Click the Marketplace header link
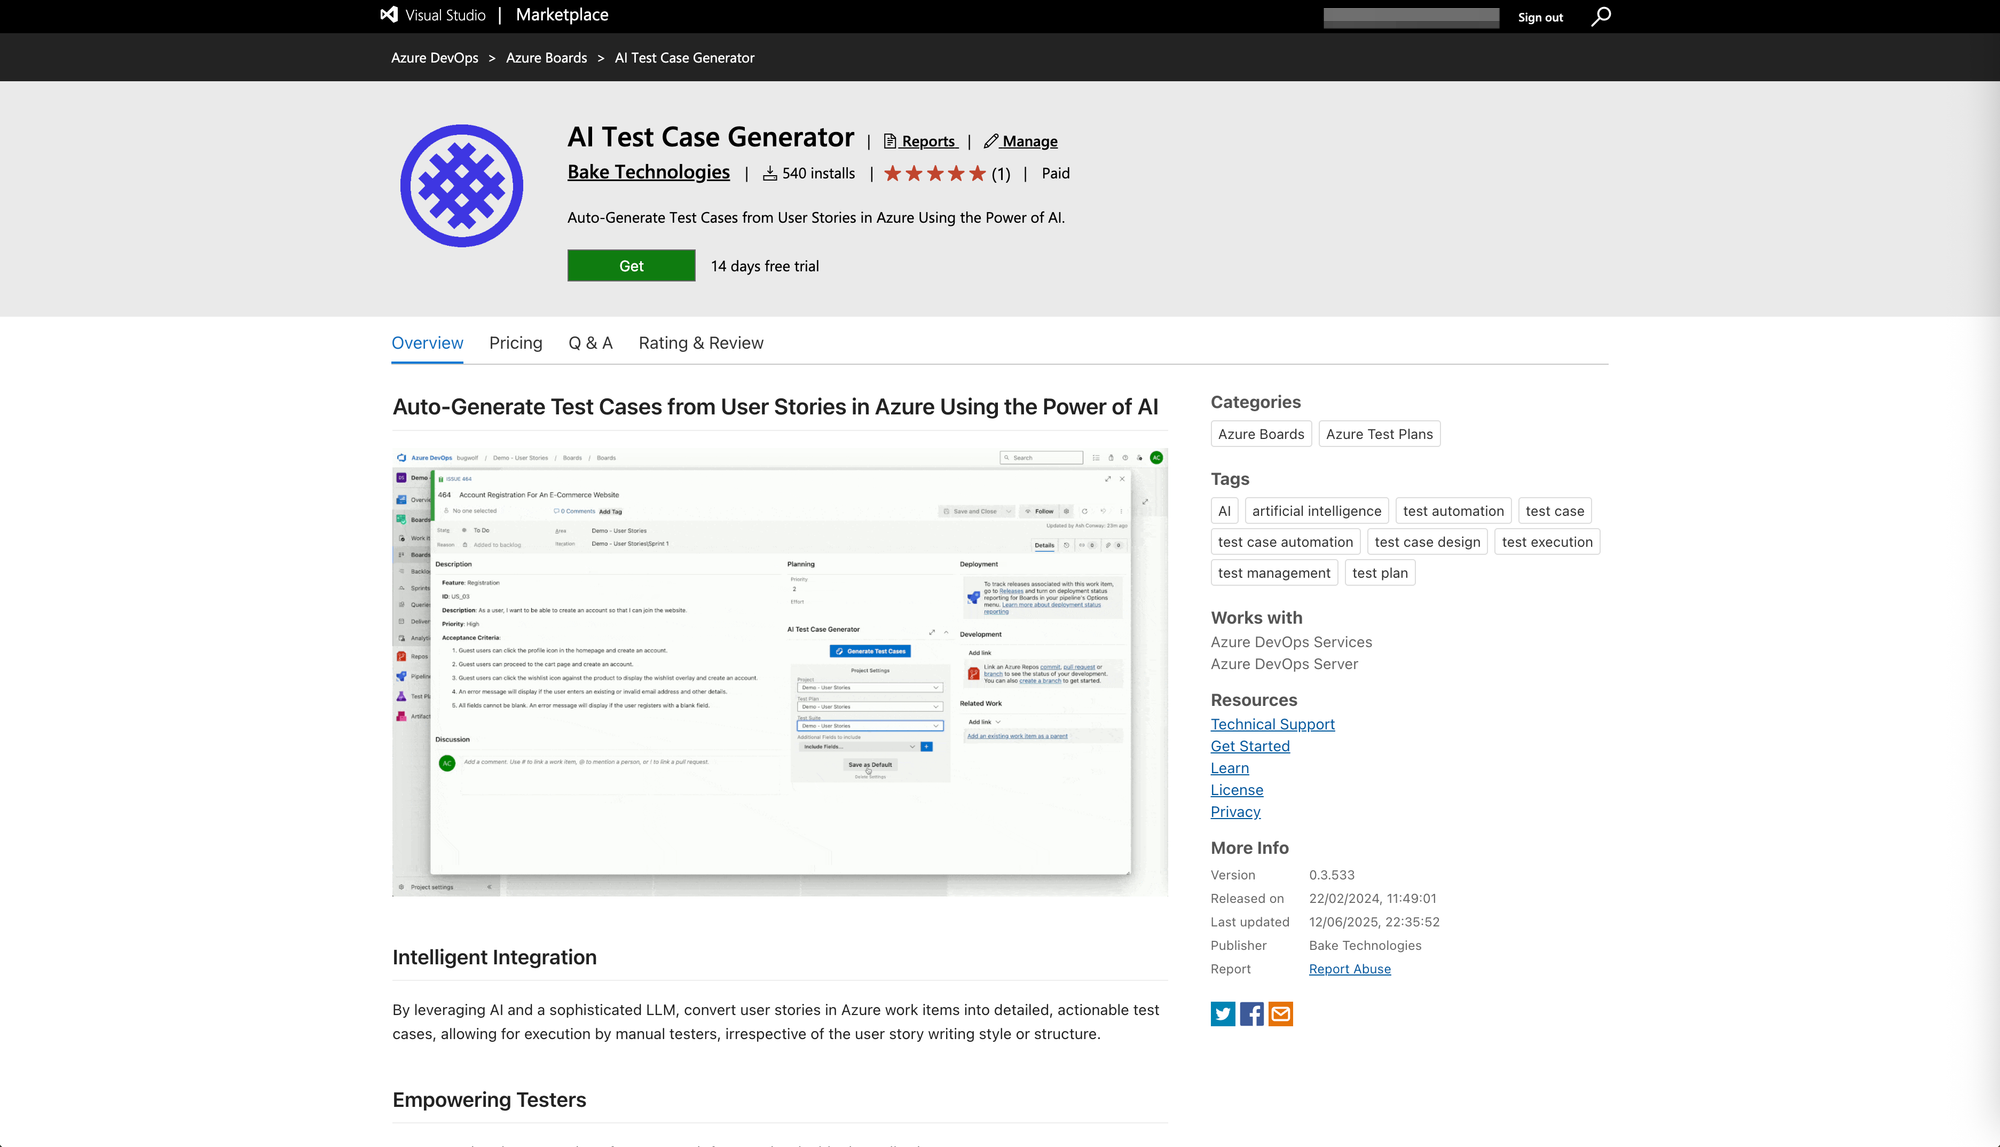Viewport: 2000px width, 1147px height. pyautogui.click(x=562, y=15)
